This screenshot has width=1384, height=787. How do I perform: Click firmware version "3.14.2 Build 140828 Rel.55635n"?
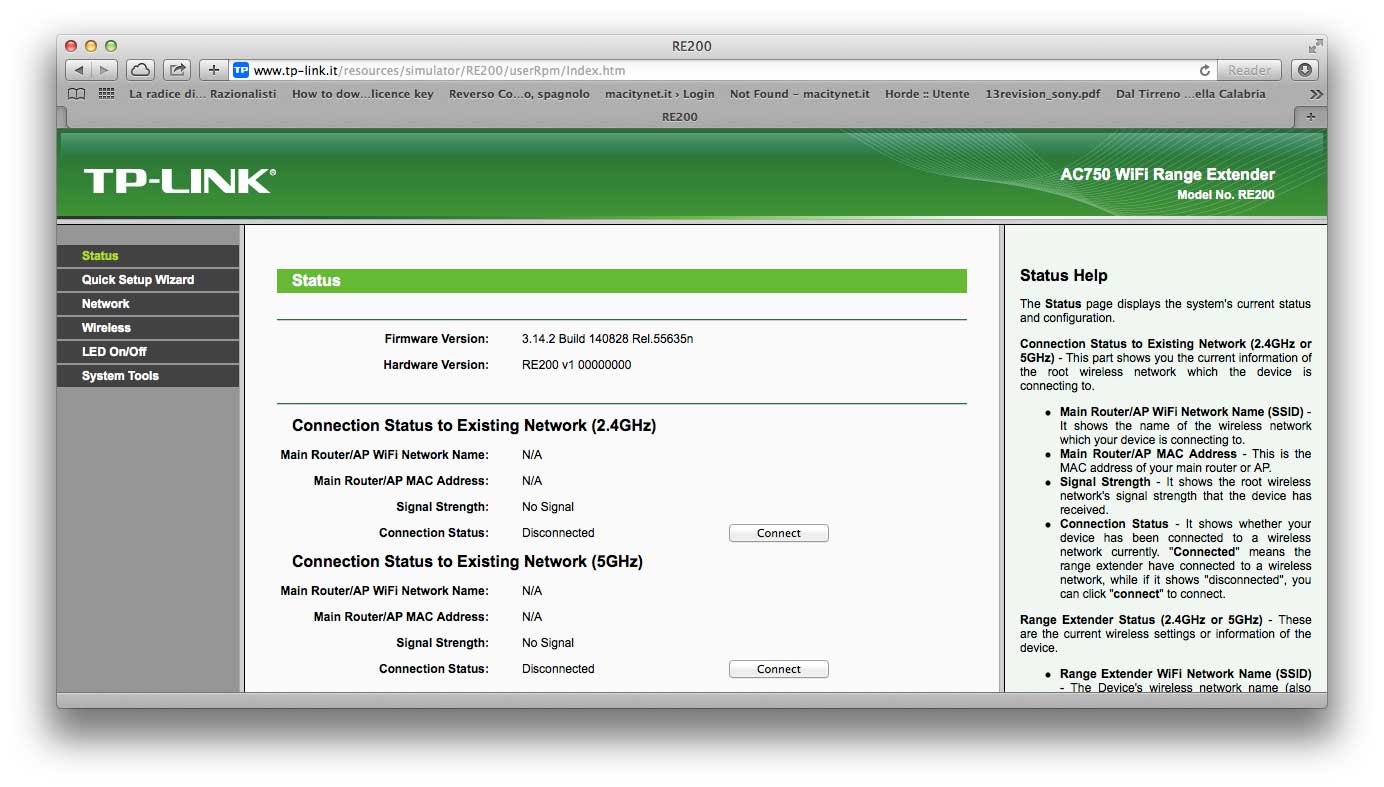click(607, 339)
